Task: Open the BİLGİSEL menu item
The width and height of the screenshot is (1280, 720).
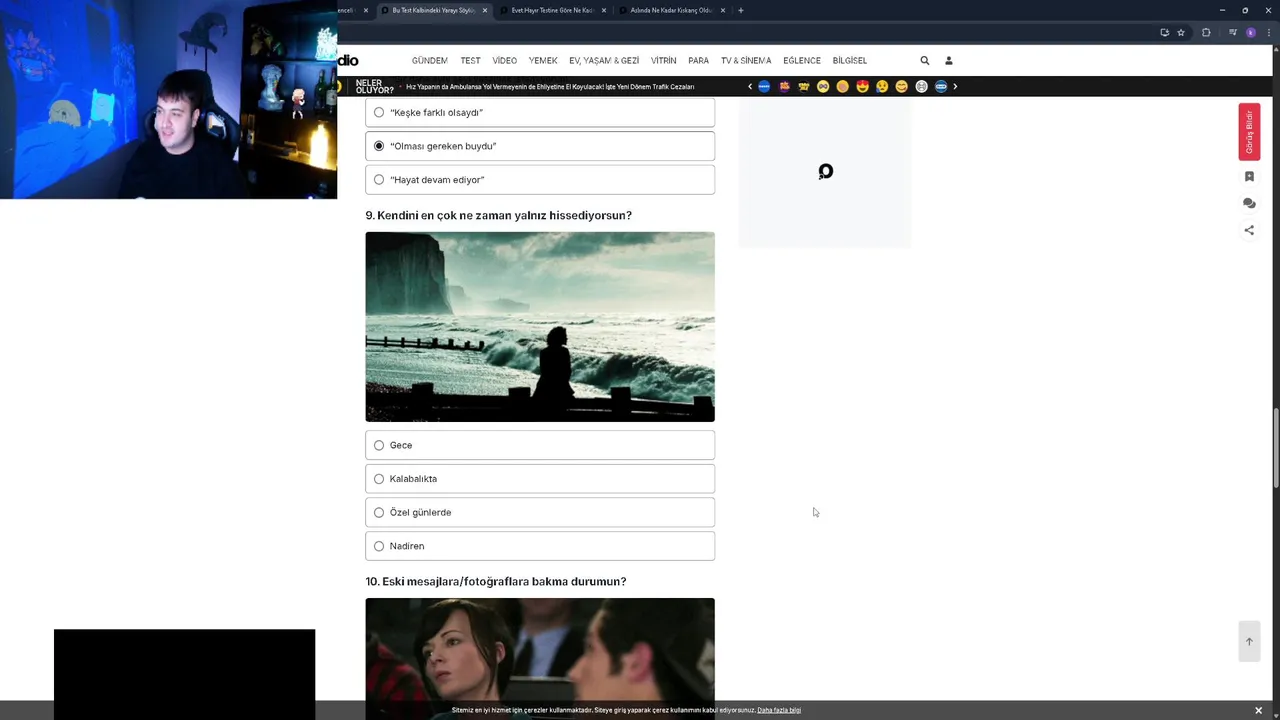Action: click(850, 61)
